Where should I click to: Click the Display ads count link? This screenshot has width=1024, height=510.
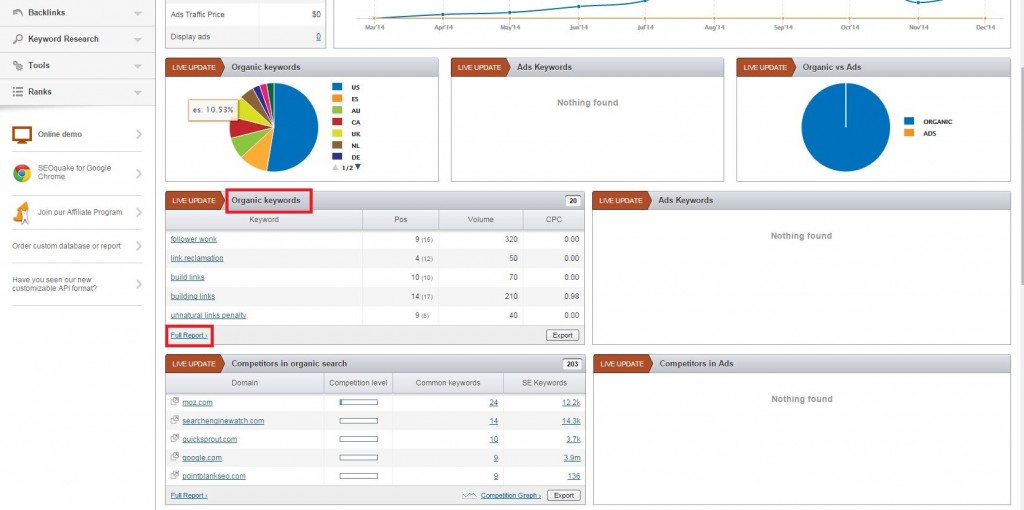(x=318, y=37)
